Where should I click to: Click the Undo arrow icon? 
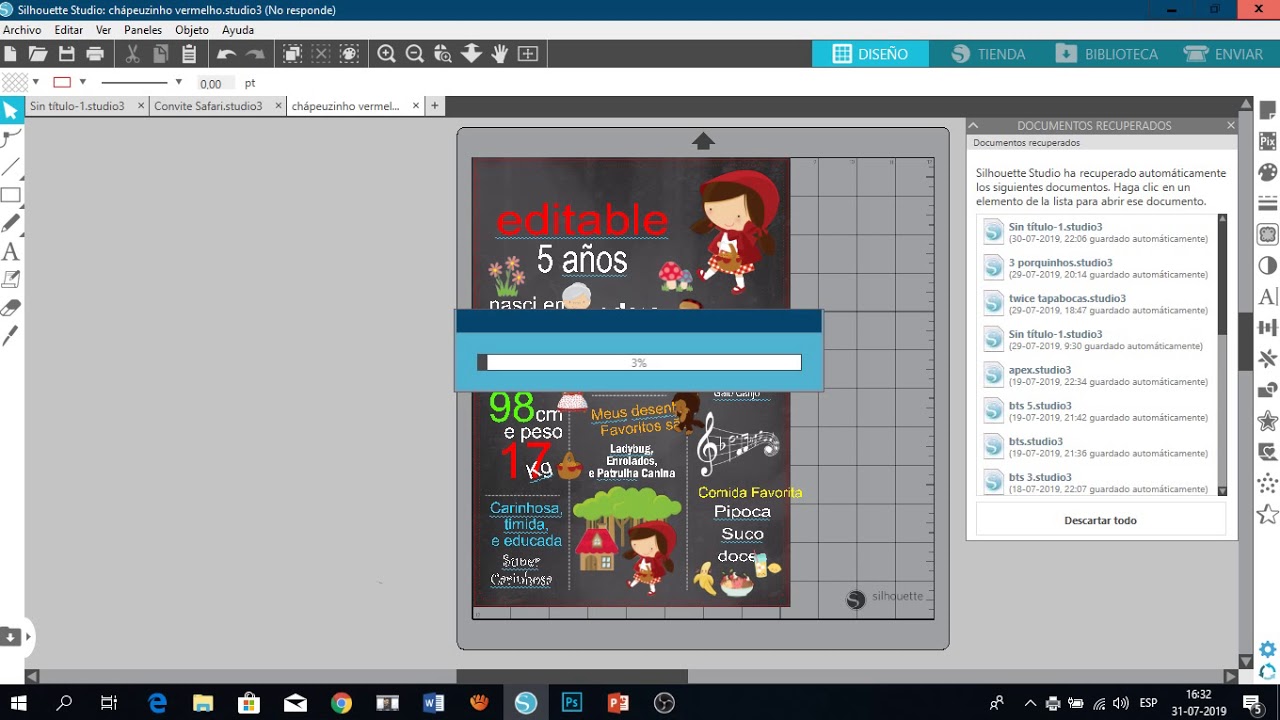coord(227,54)
